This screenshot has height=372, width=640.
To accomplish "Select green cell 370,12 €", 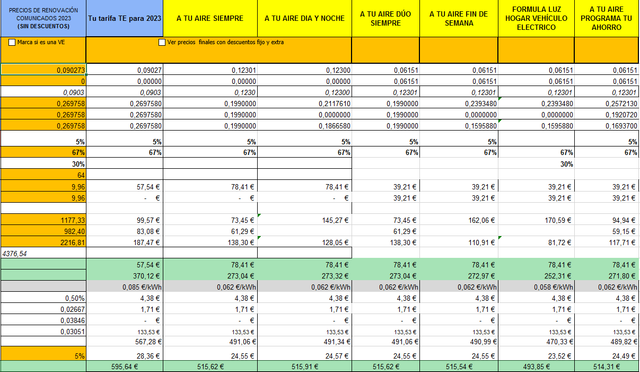I will point(124,276).
